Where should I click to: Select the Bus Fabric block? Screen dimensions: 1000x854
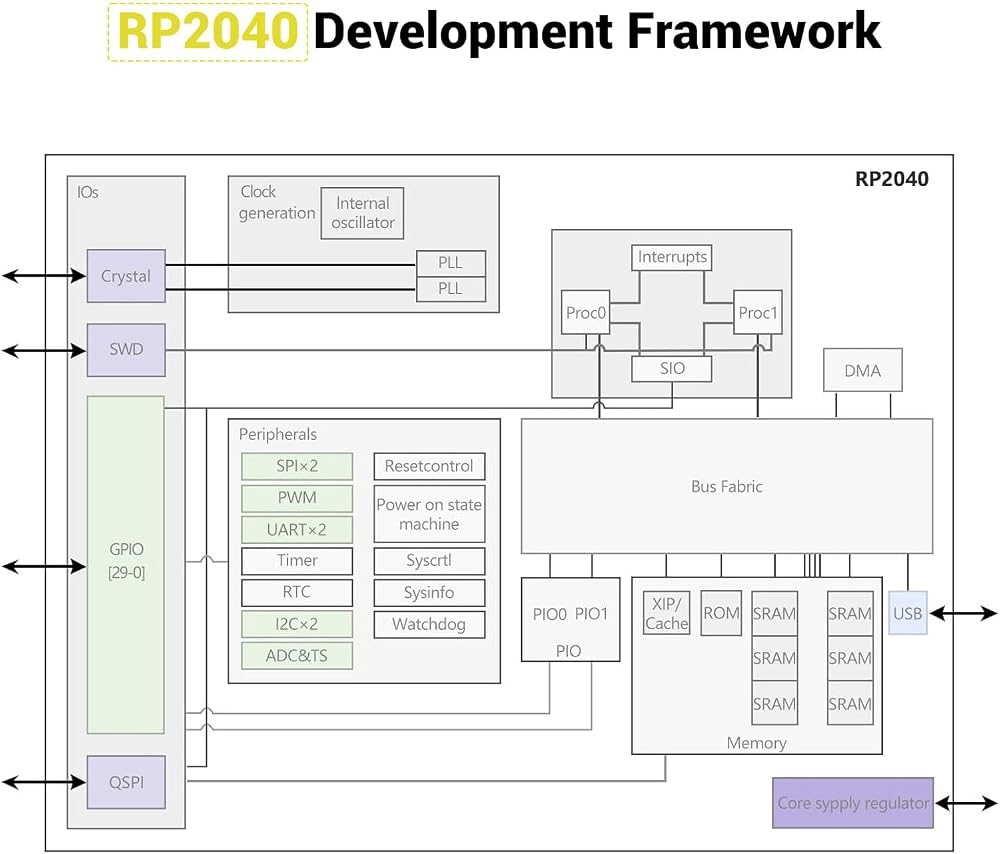(x=727, y=487)
